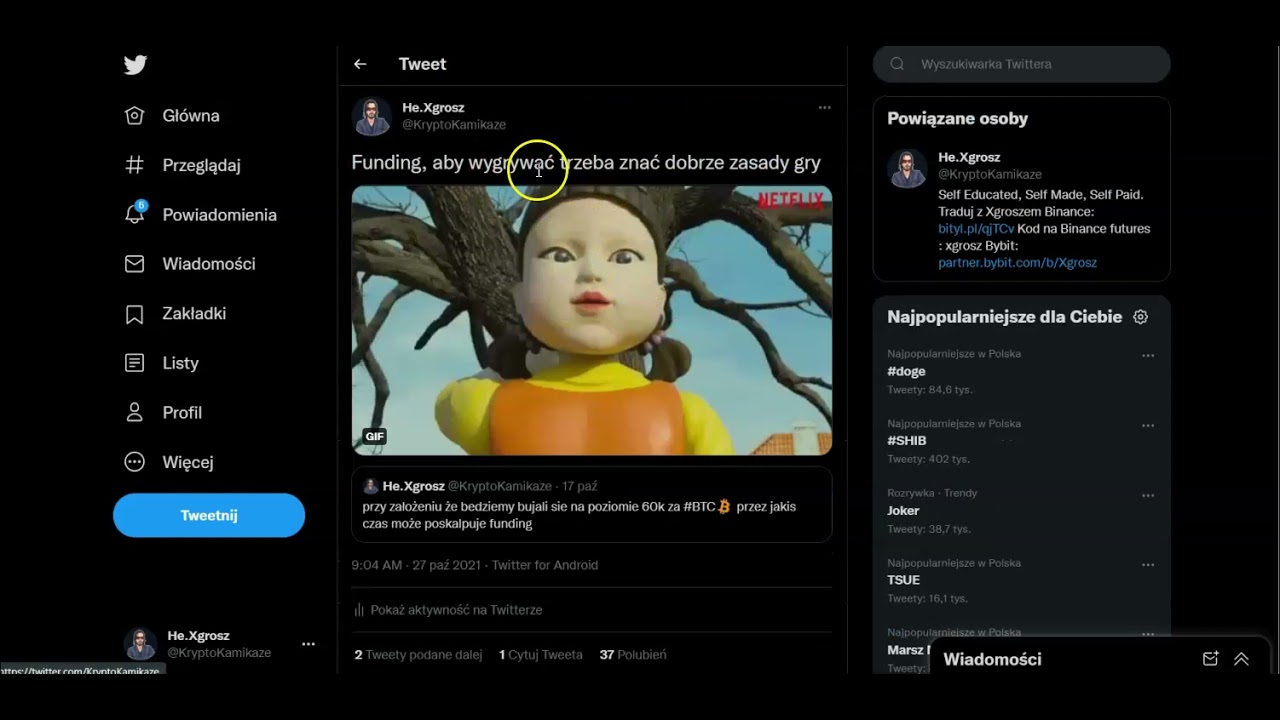Open the quoted tweet from 17 paź

click(x=592, y=504)
